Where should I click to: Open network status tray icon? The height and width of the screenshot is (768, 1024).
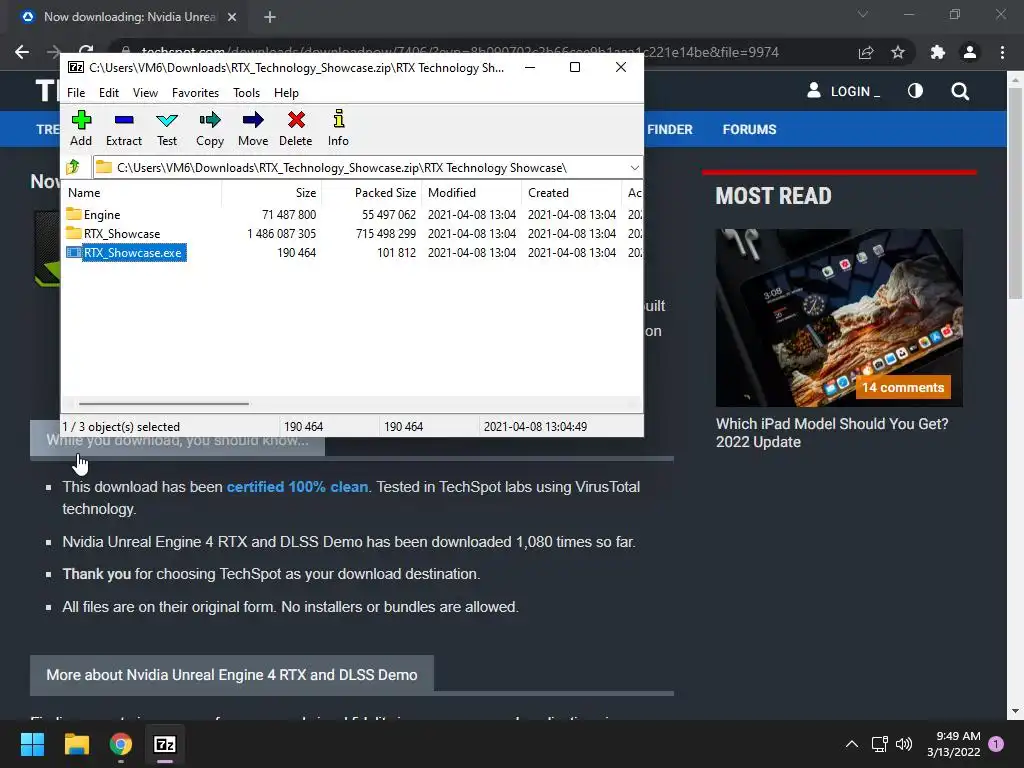[879, 744]
